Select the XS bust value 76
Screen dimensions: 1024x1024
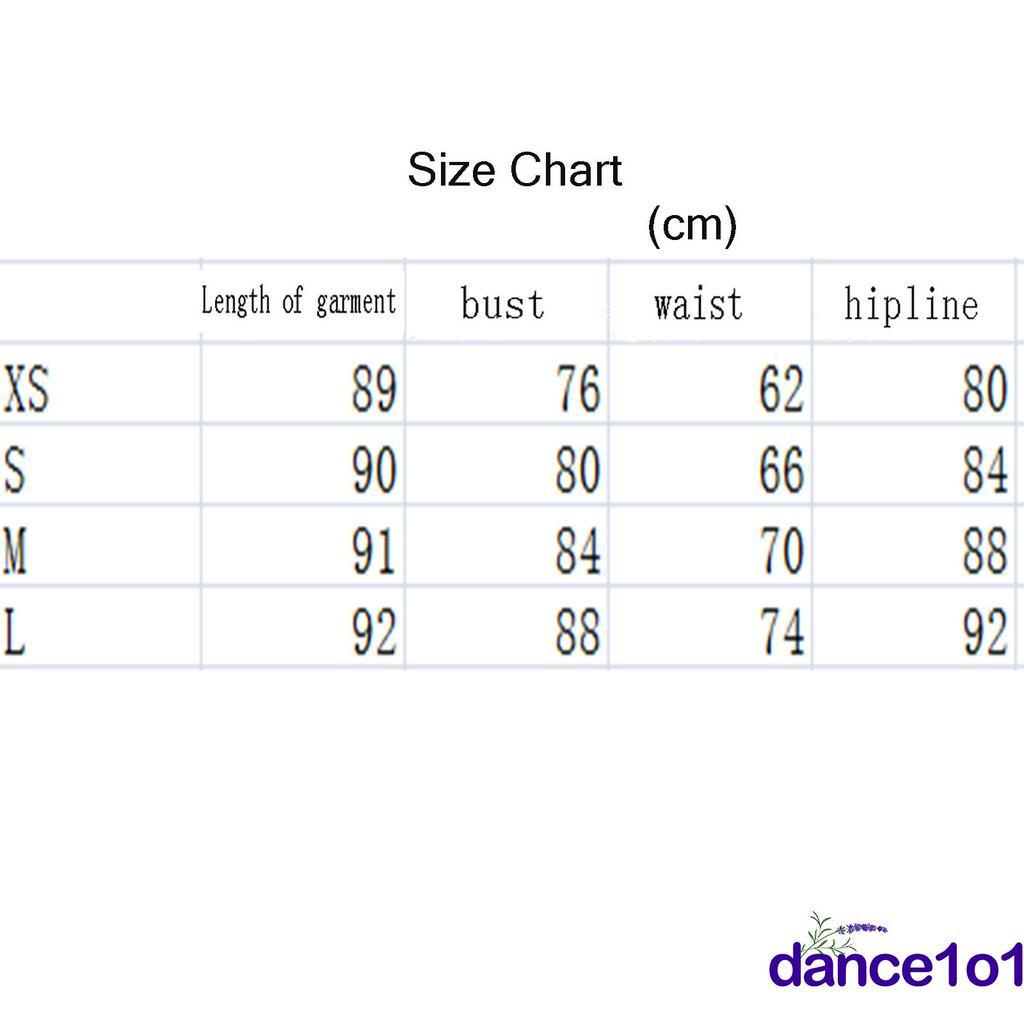click(x=578, y=390)
